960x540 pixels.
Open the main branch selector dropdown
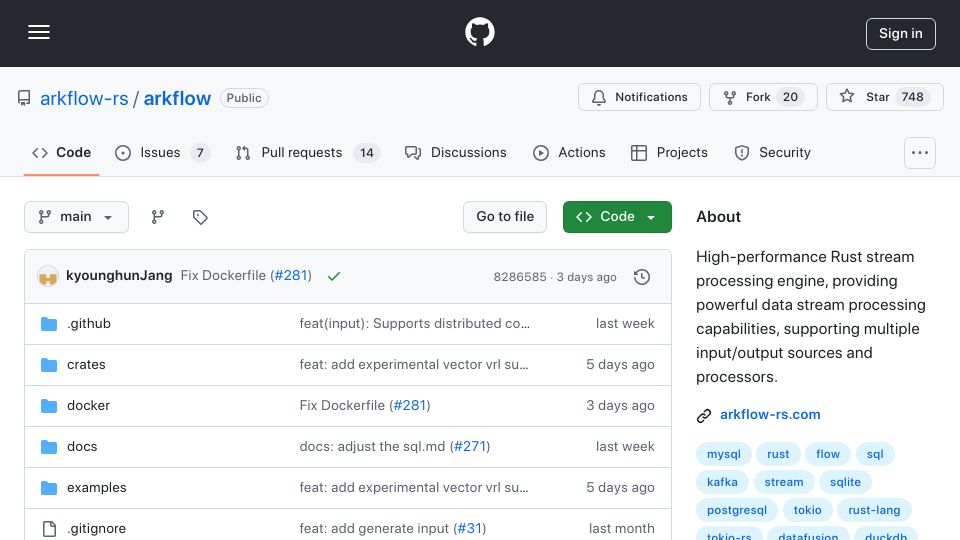click(x=77, y=217)
